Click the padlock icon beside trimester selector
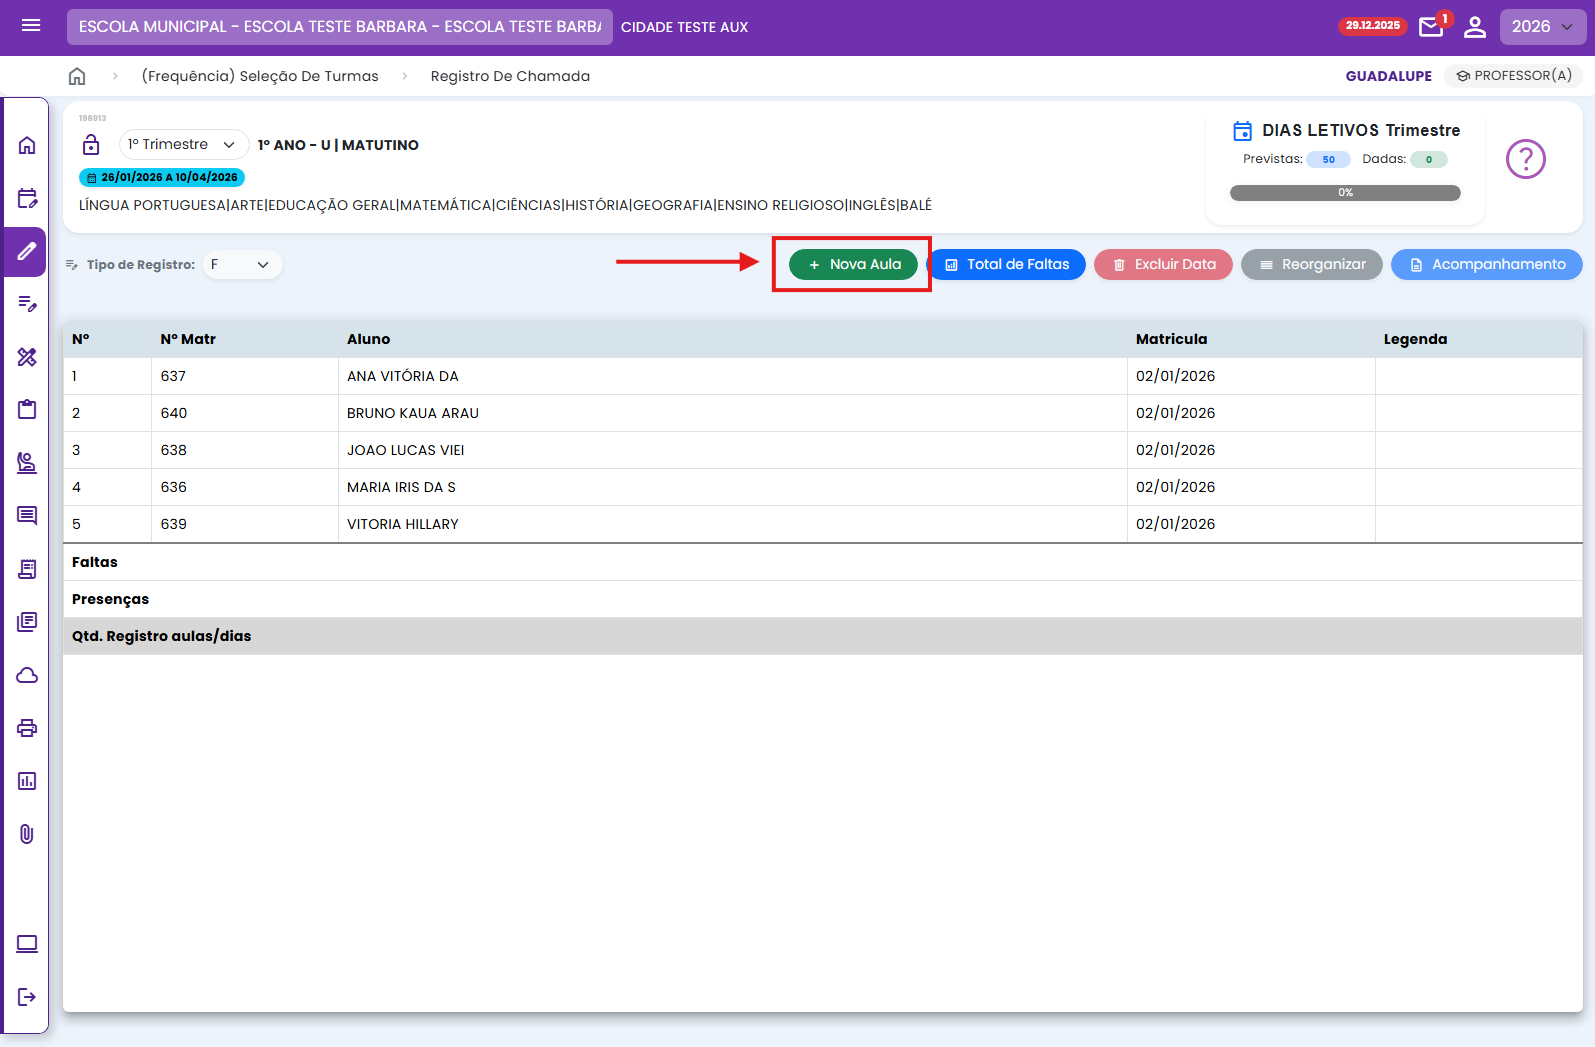 pyautogui.click(x=91, y=145)
